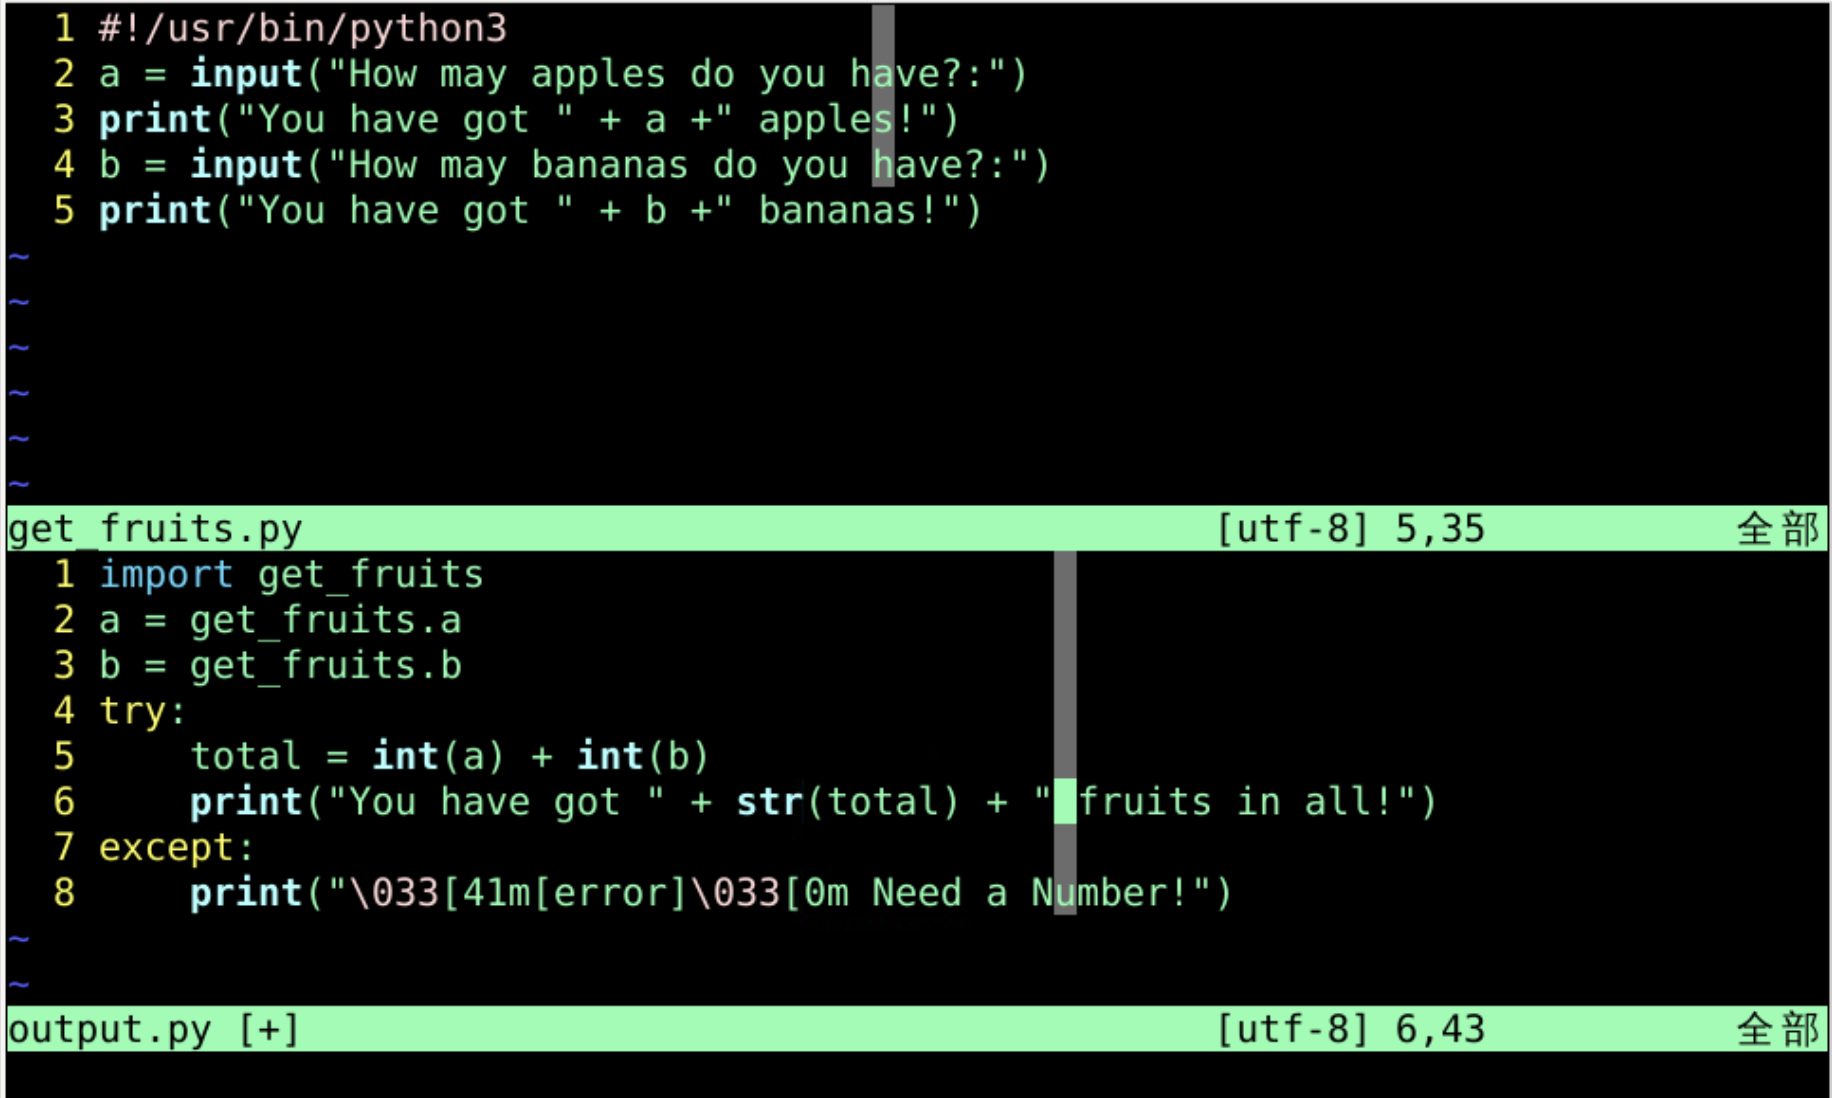
Task: Click [utf-8] encoding in get_fruits.py status bar
Action: pyautogui.click(x=1292, y=529)
